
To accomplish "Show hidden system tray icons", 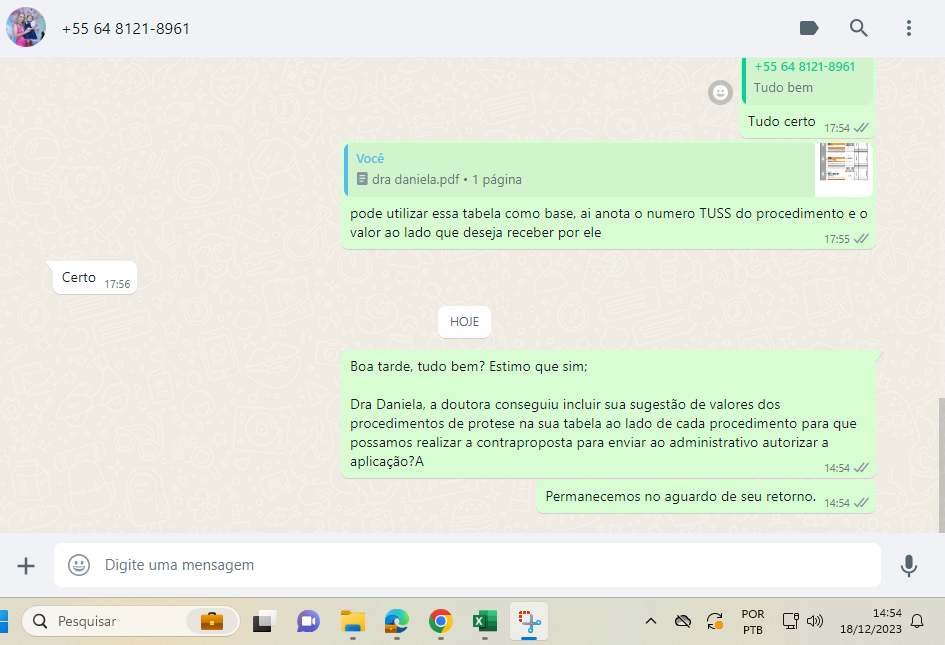I will (651, 621).
